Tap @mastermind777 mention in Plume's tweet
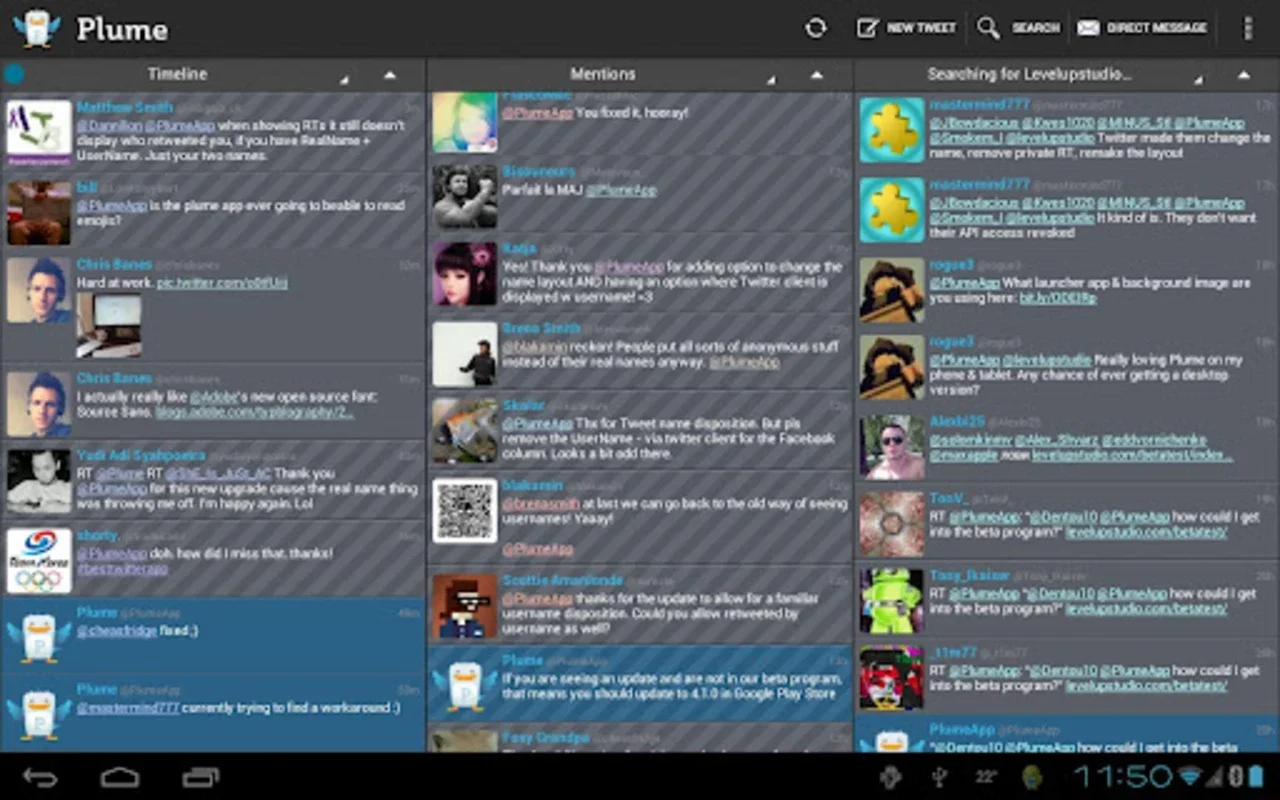The image size is (1280, 800). [128, 708]
